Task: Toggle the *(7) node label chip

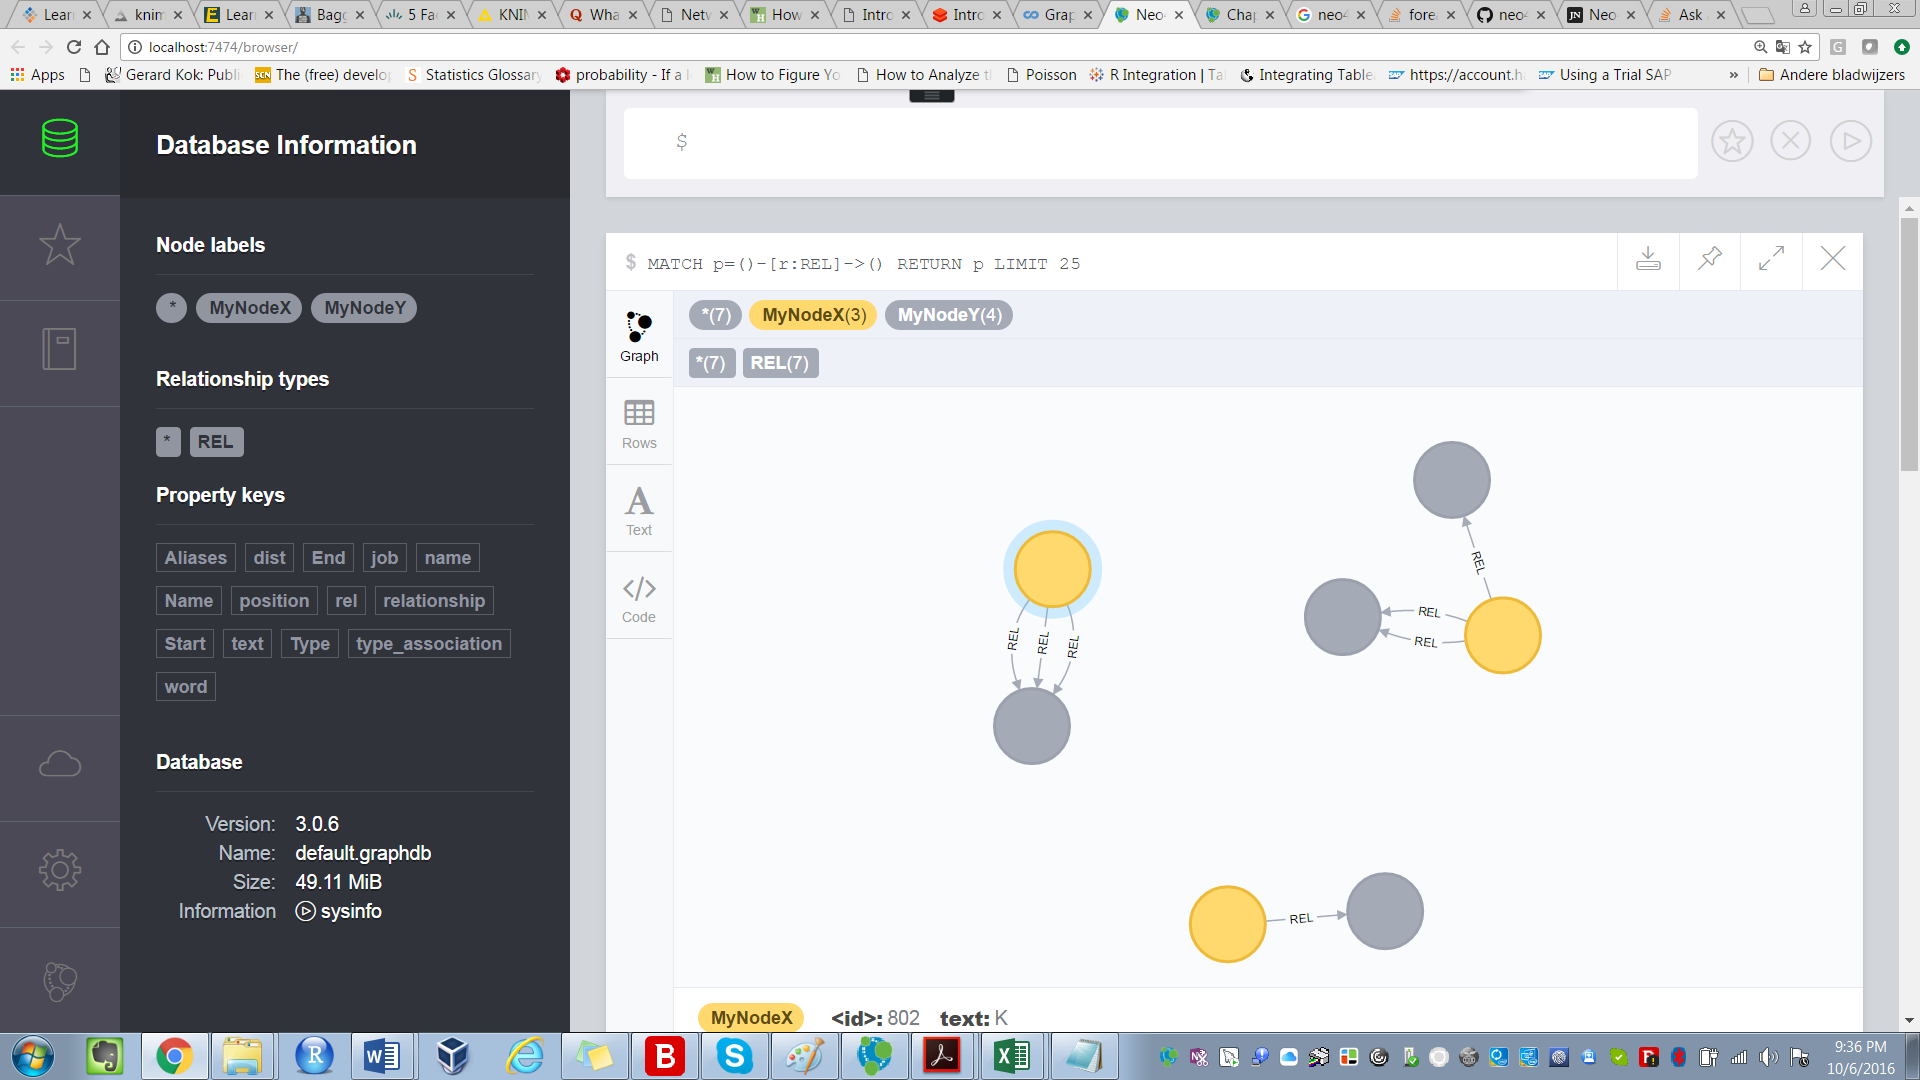Action: [x=715, y=314]
